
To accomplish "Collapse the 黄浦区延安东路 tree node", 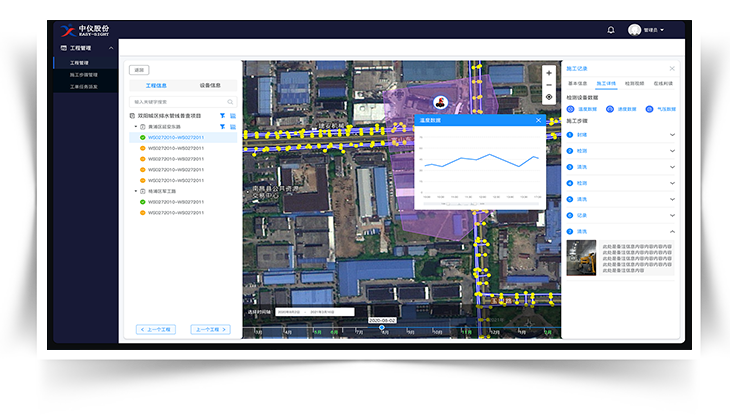I will [x=136, y=127].
